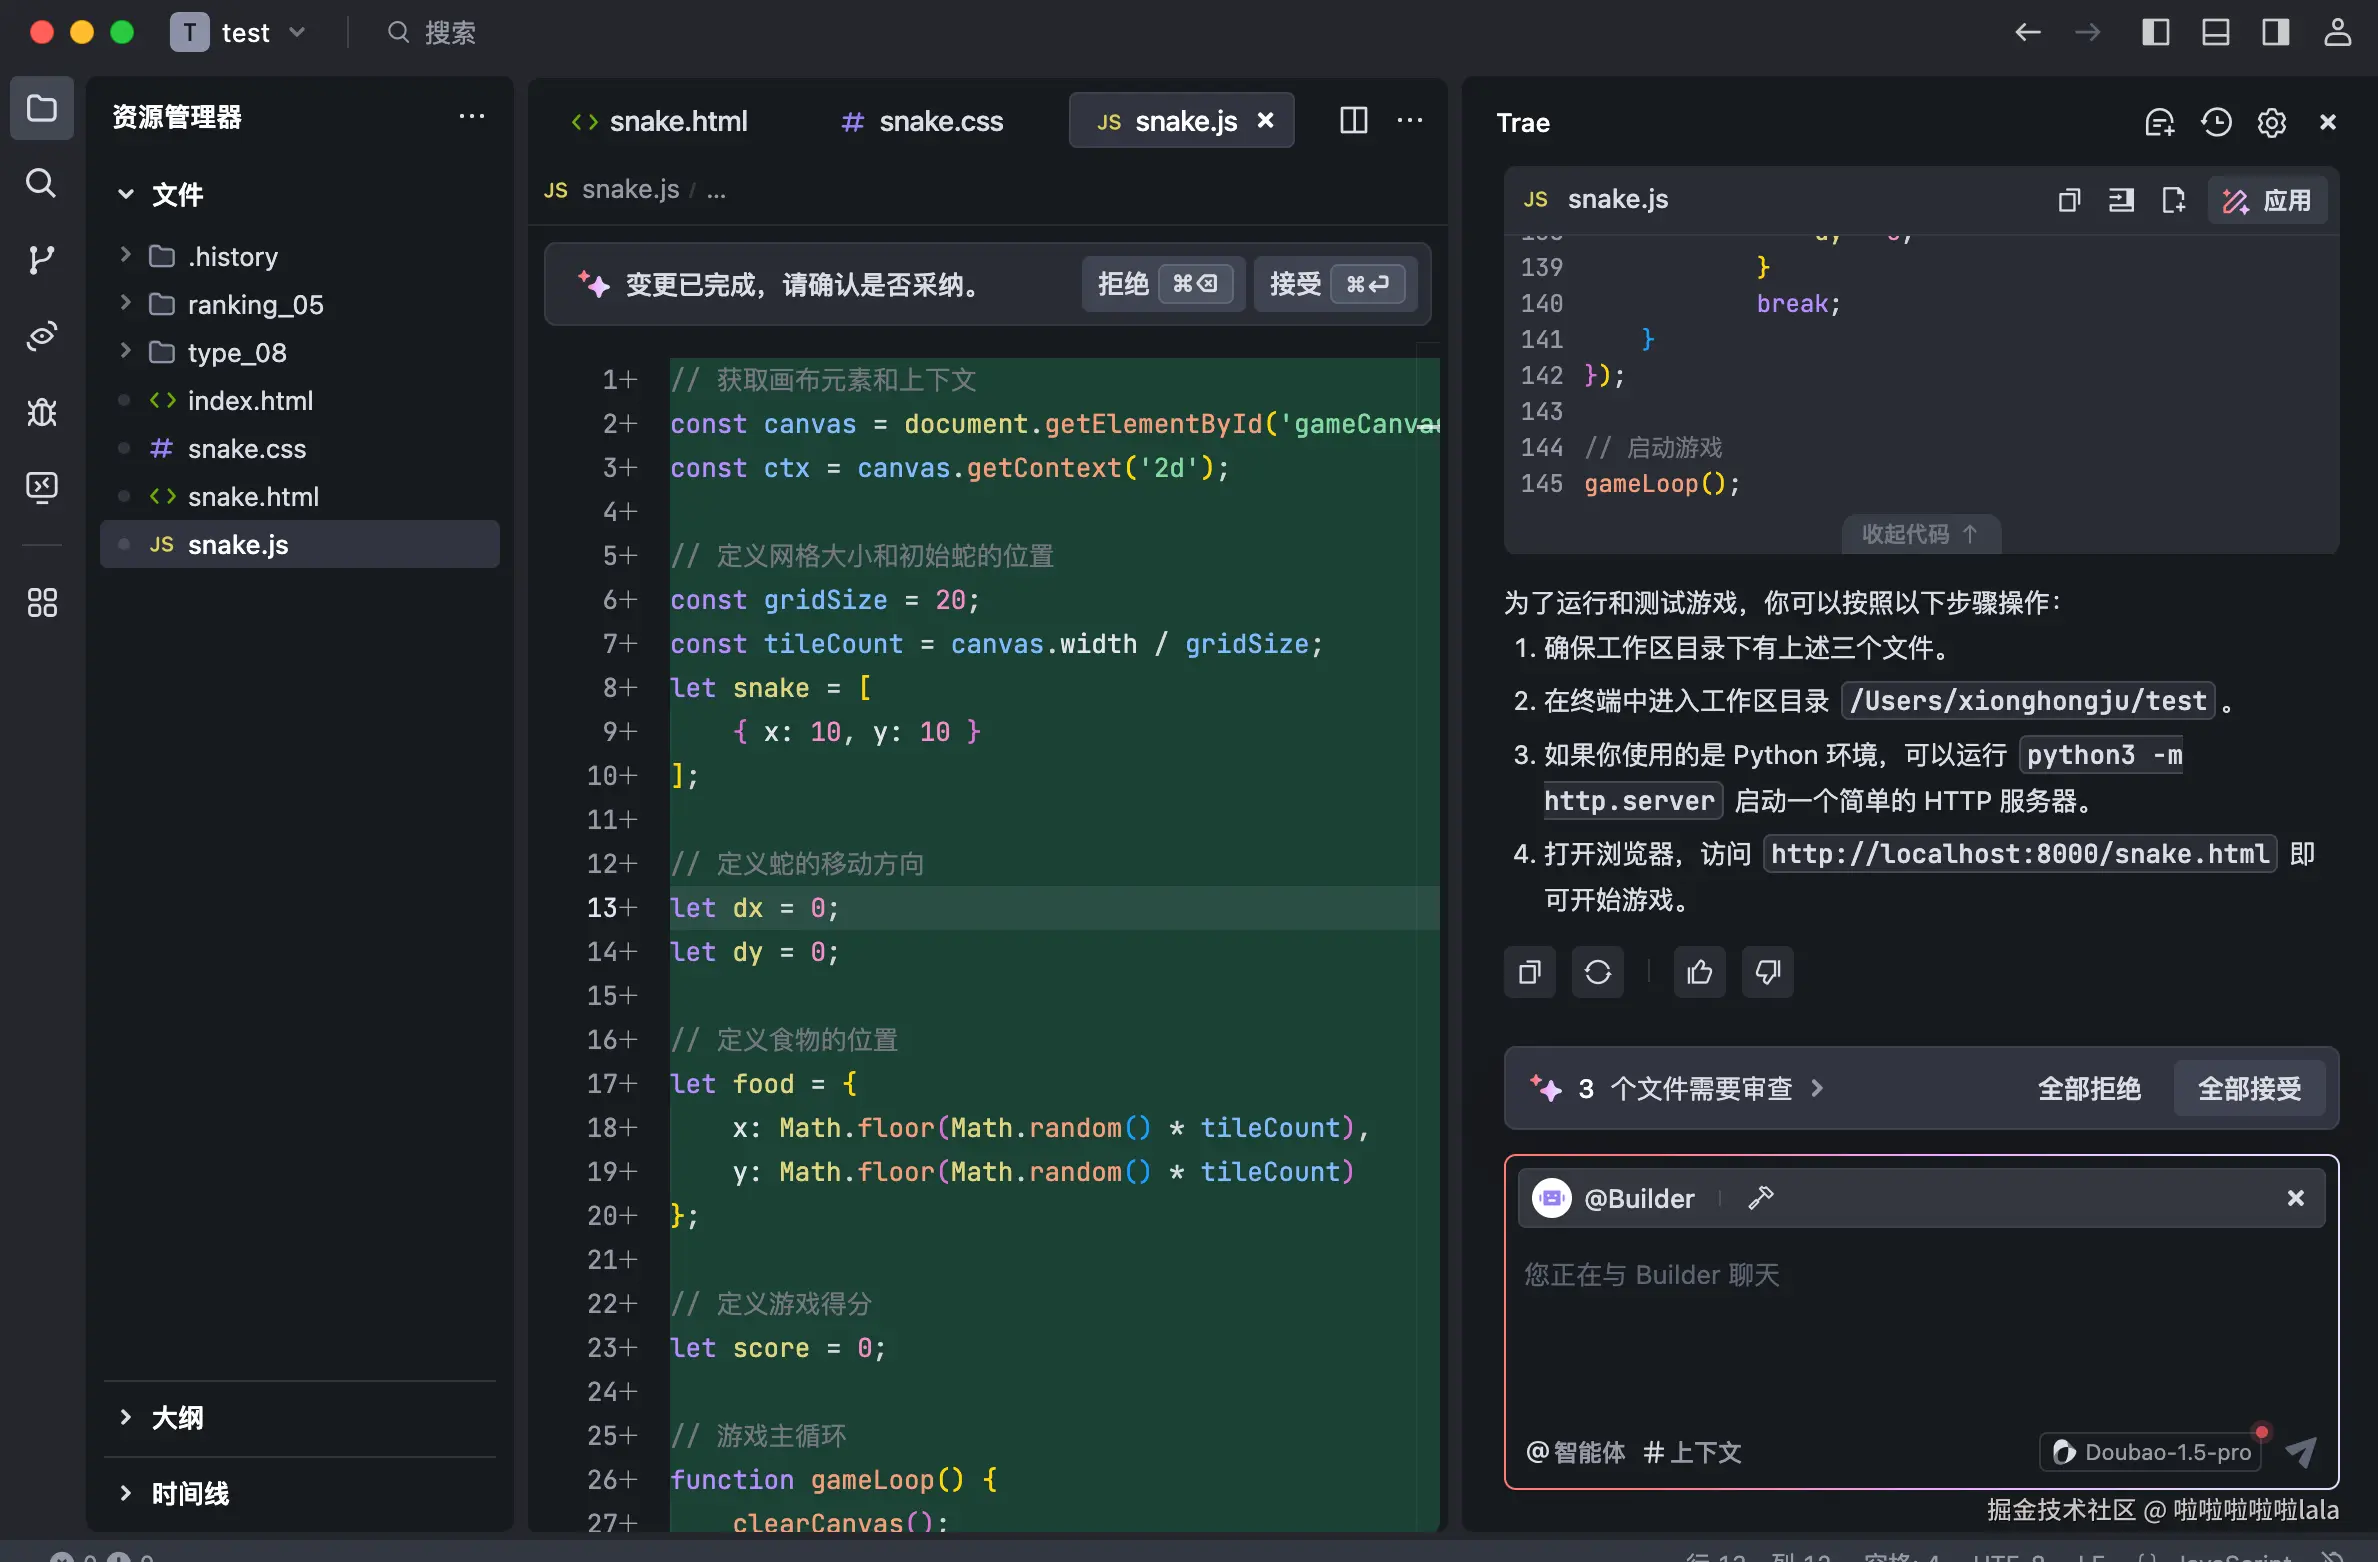Toggle the bottom panel visibility

2216,31
